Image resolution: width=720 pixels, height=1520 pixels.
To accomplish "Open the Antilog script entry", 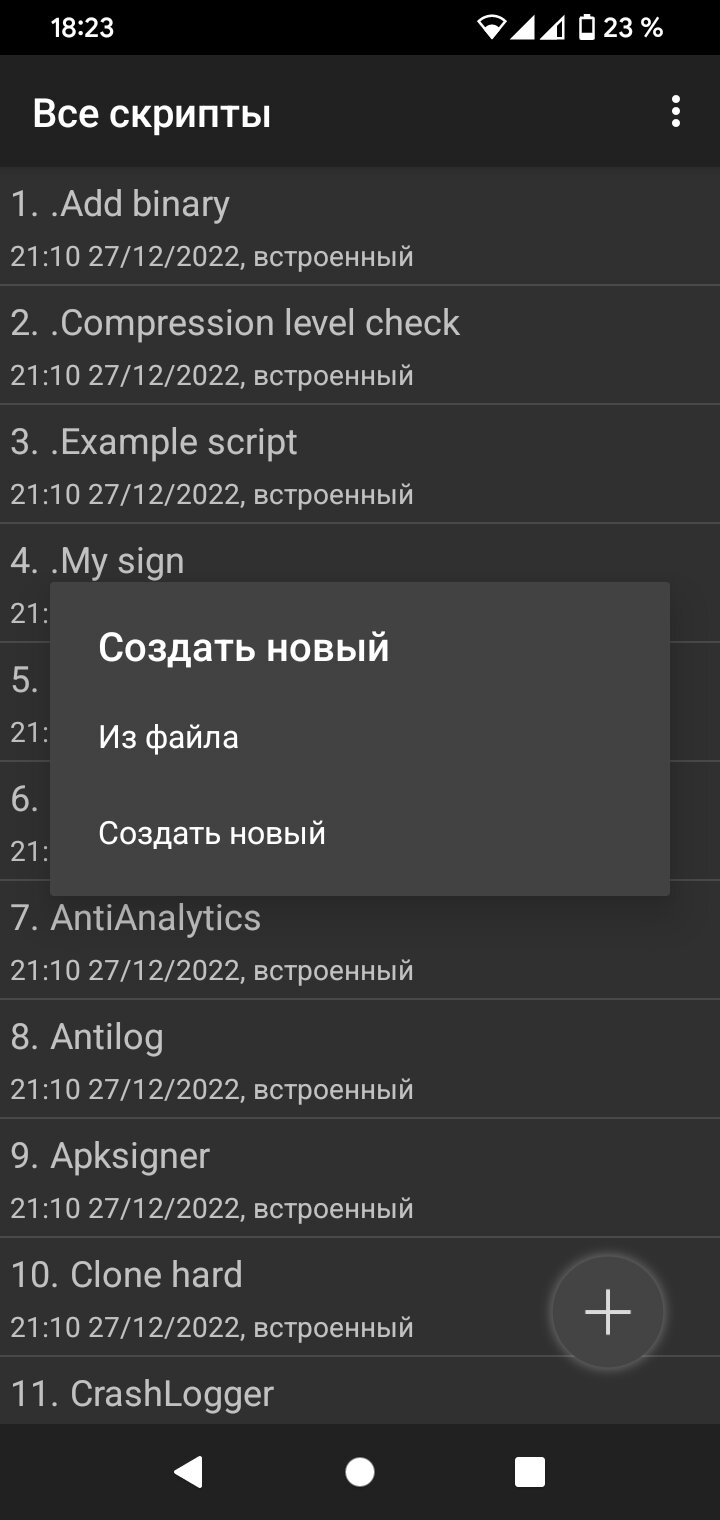I will (360, 1060).
